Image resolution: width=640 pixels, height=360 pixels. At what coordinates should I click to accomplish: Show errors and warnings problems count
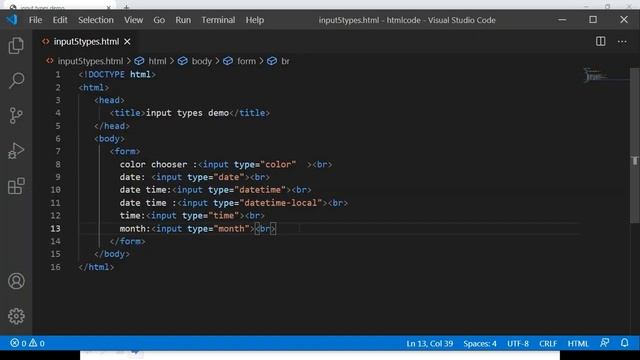pos(27,343)
